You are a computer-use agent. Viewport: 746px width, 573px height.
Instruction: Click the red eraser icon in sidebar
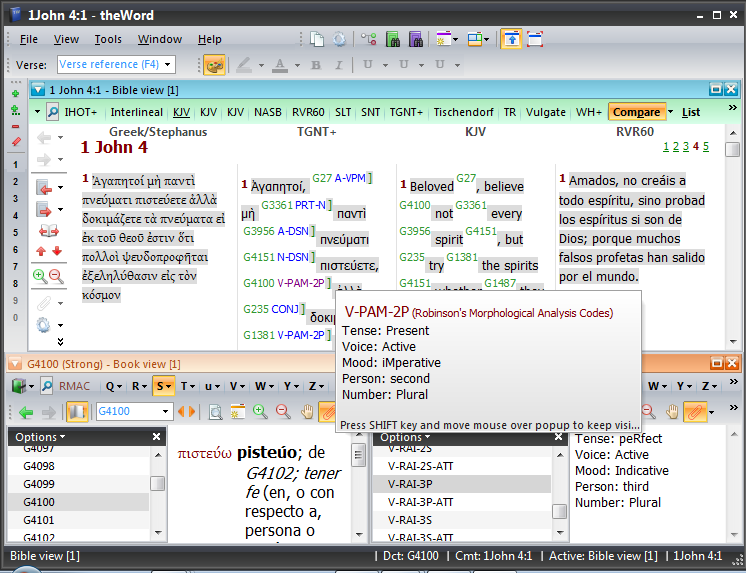coord(16,141)
